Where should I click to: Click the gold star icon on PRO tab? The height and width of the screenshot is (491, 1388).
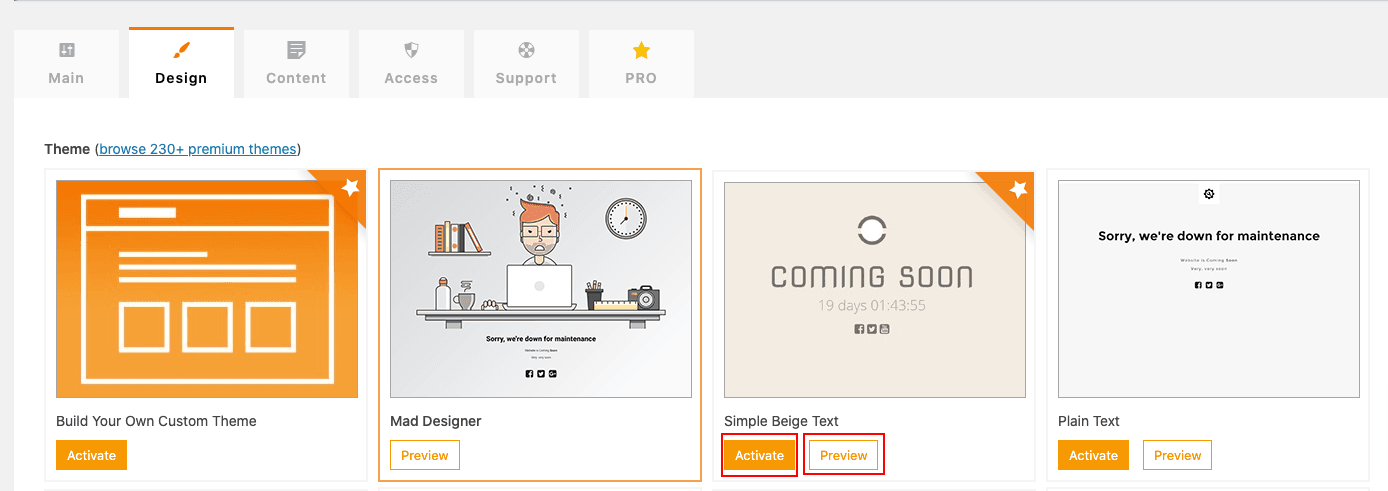641,50
